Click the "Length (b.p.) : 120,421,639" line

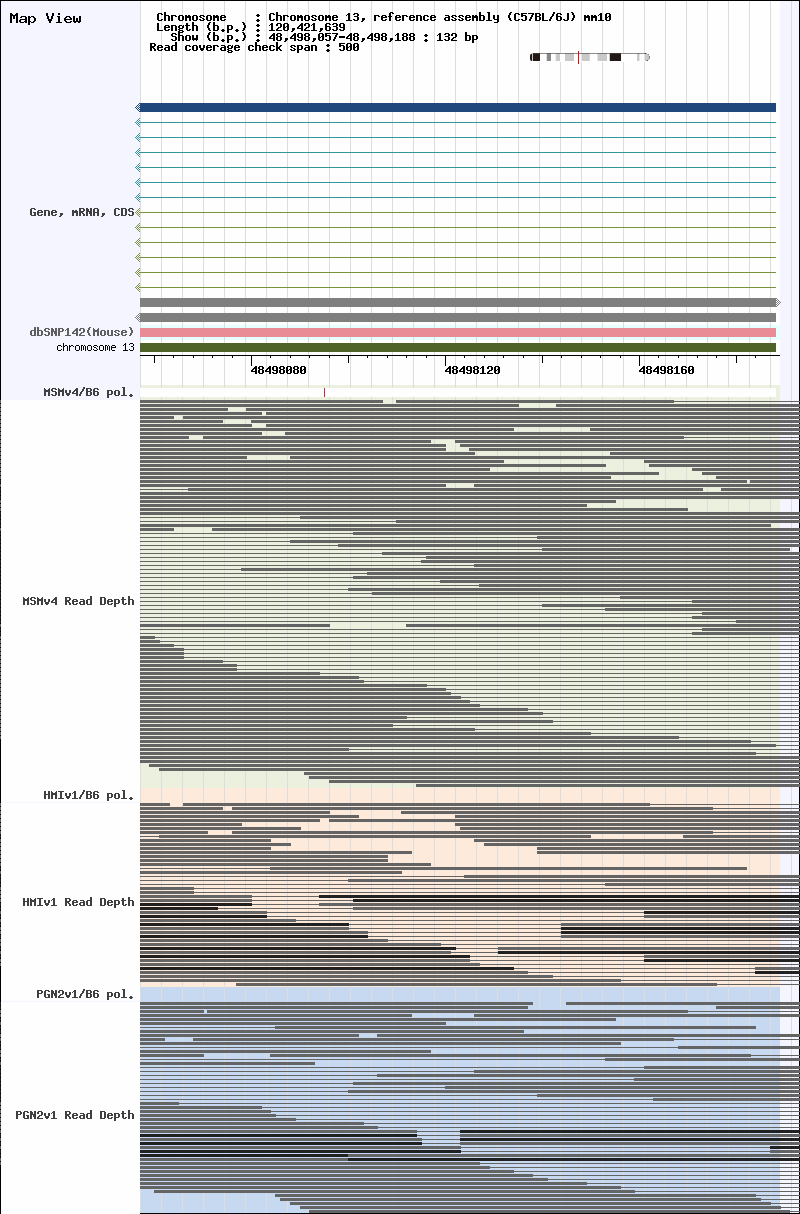[x=251, y=27]
